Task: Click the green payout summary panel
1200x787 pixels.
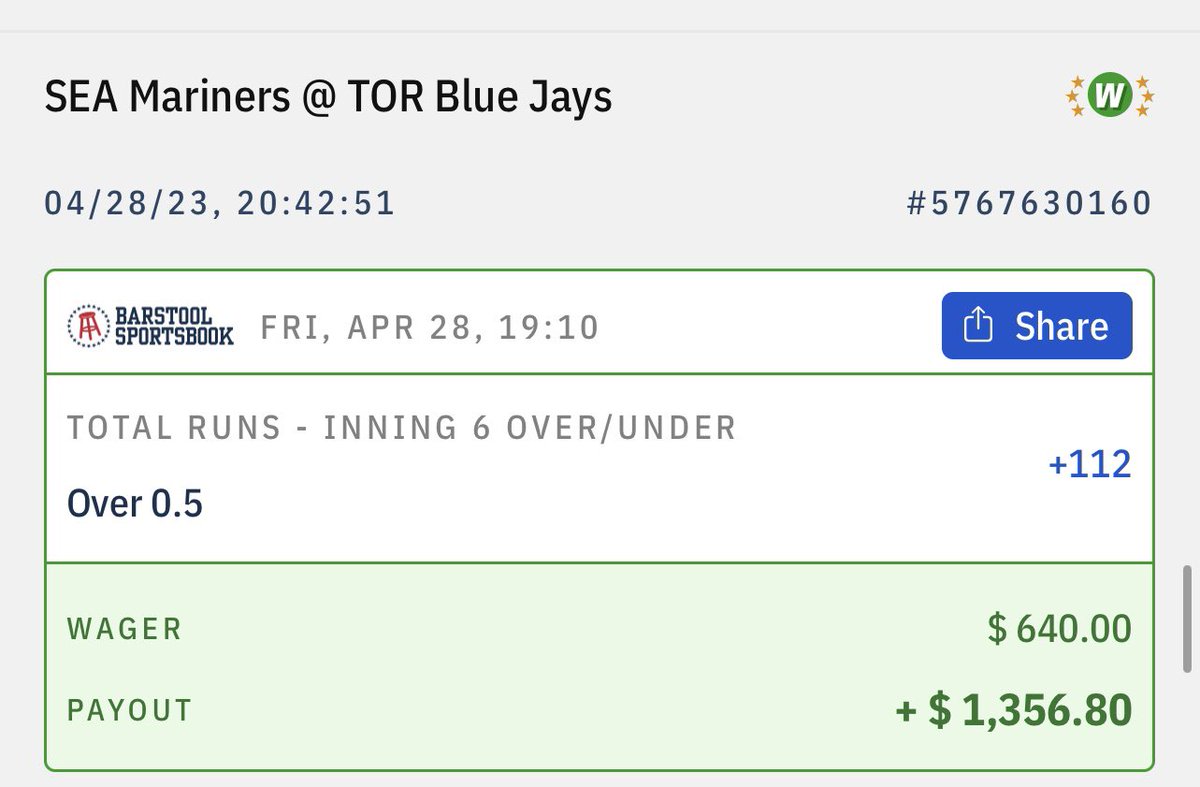Action: click(x=599, y=666)
